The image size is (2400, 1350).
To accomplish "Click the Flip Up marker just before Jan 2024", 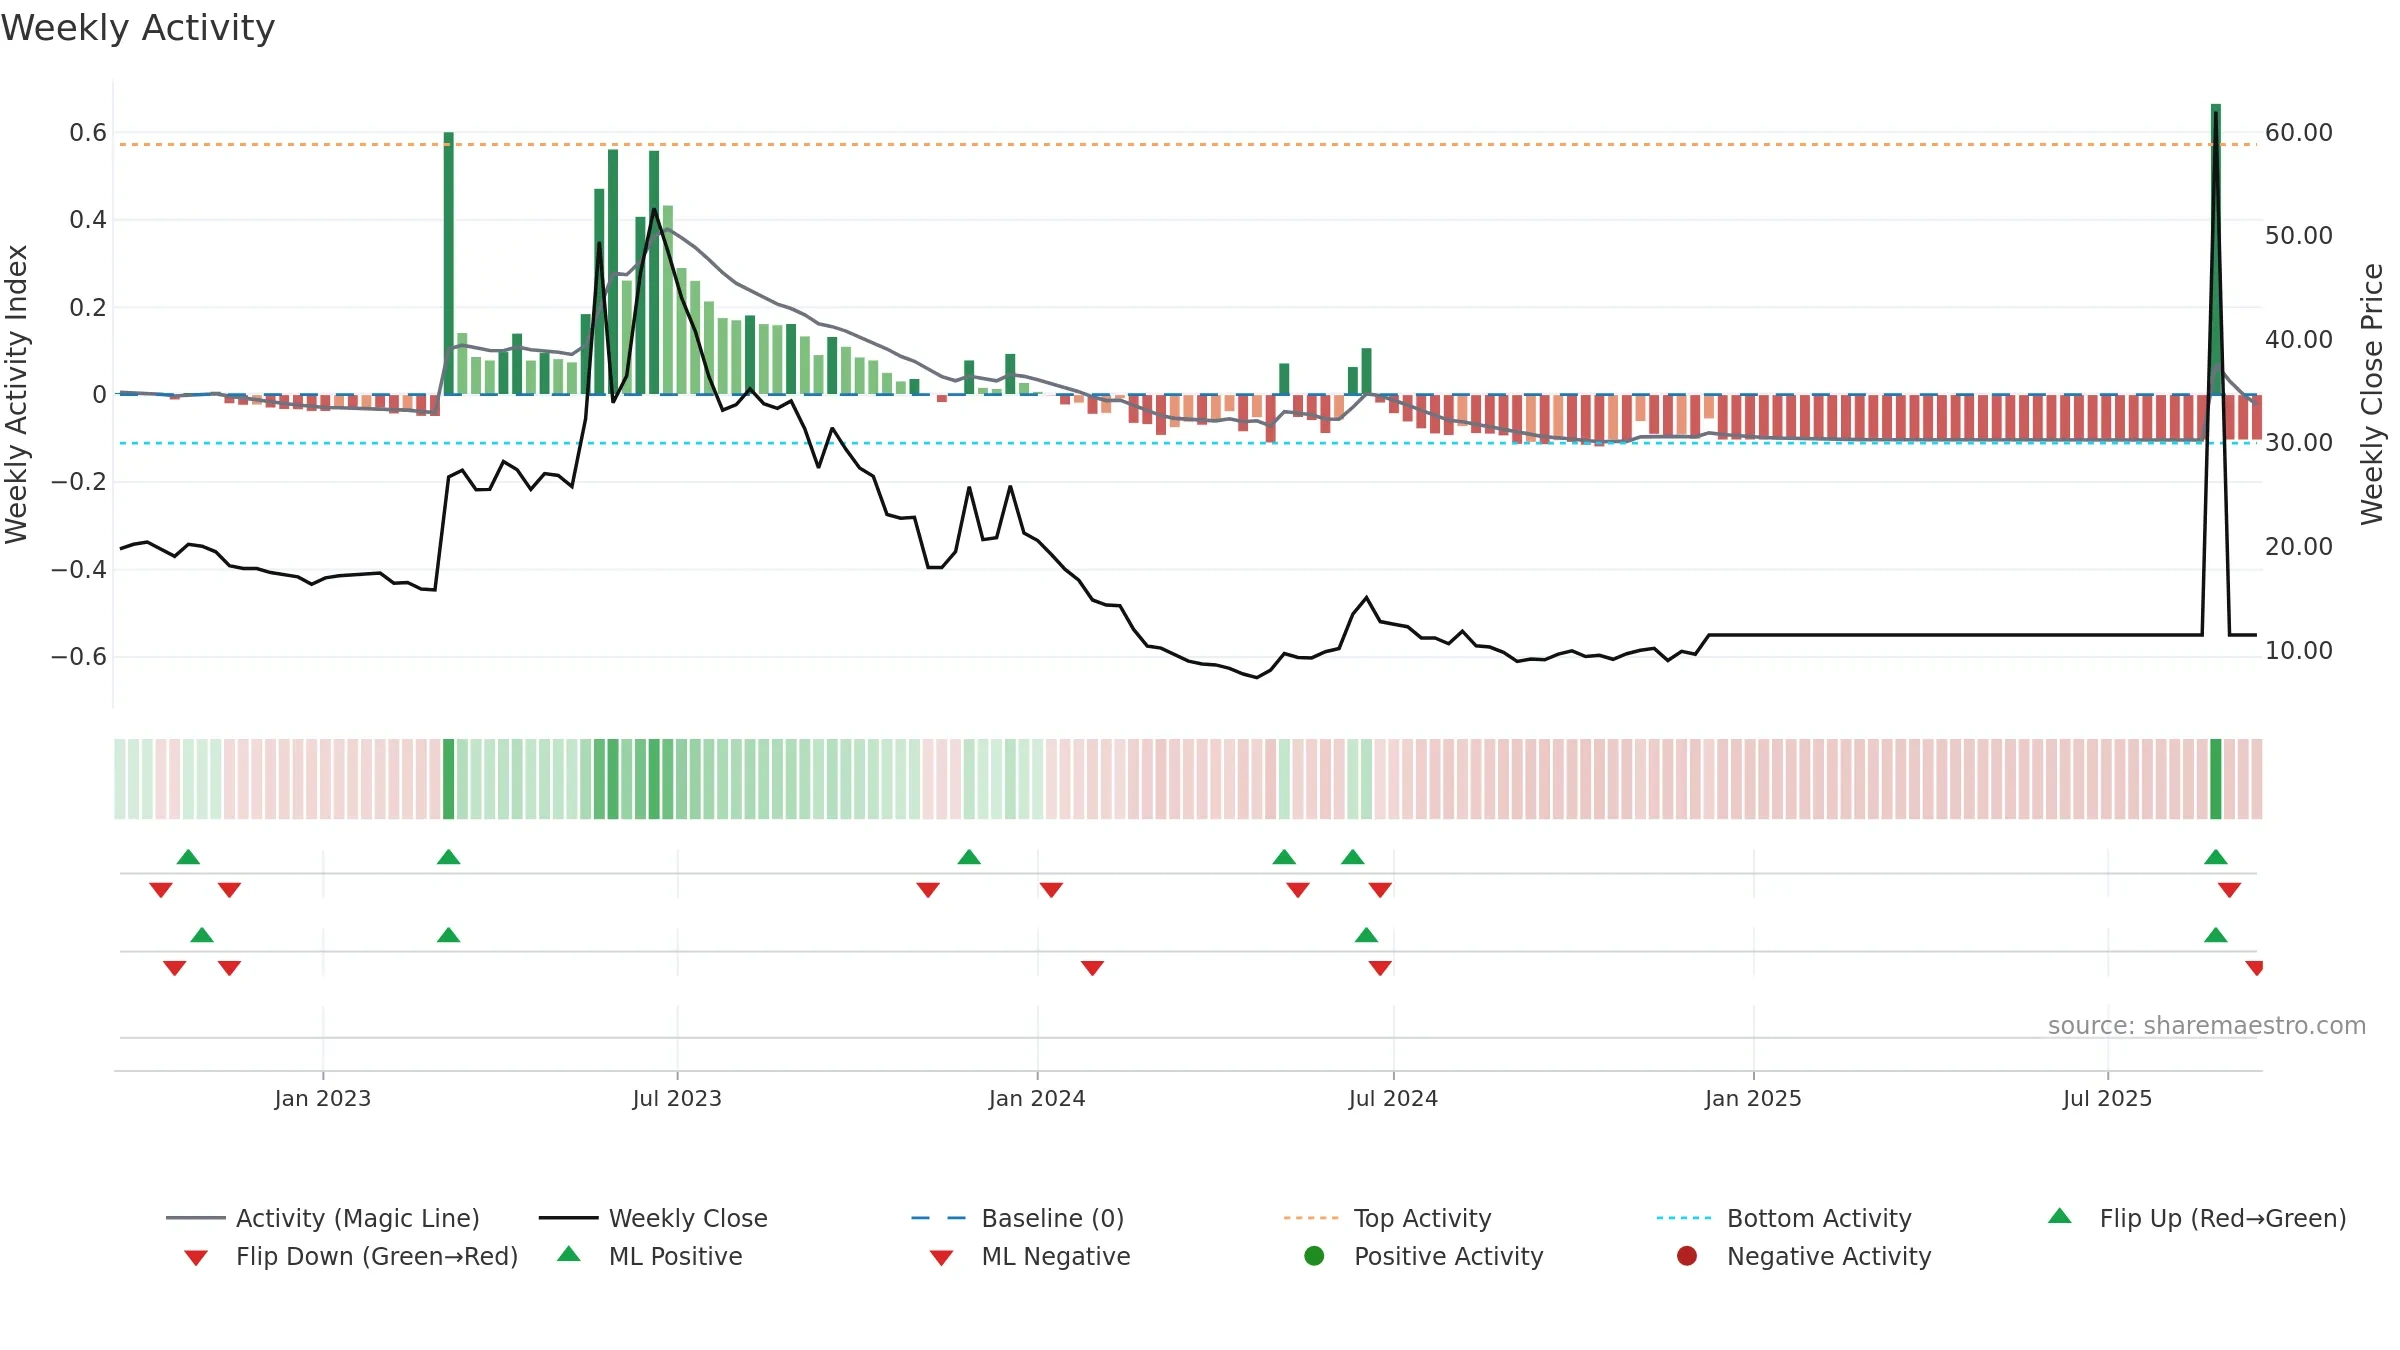I will coord(969,857).
